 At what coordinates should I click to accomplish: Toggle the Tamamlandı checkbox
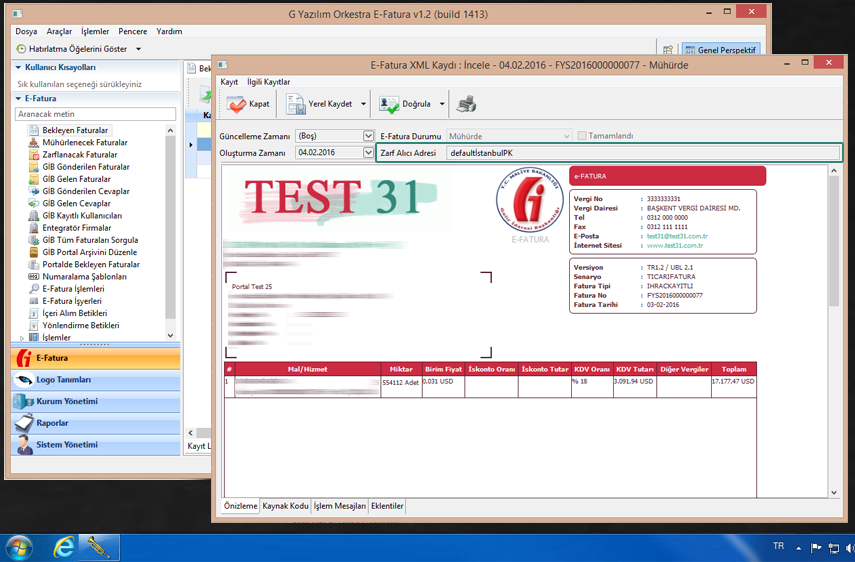coord(582,136)
